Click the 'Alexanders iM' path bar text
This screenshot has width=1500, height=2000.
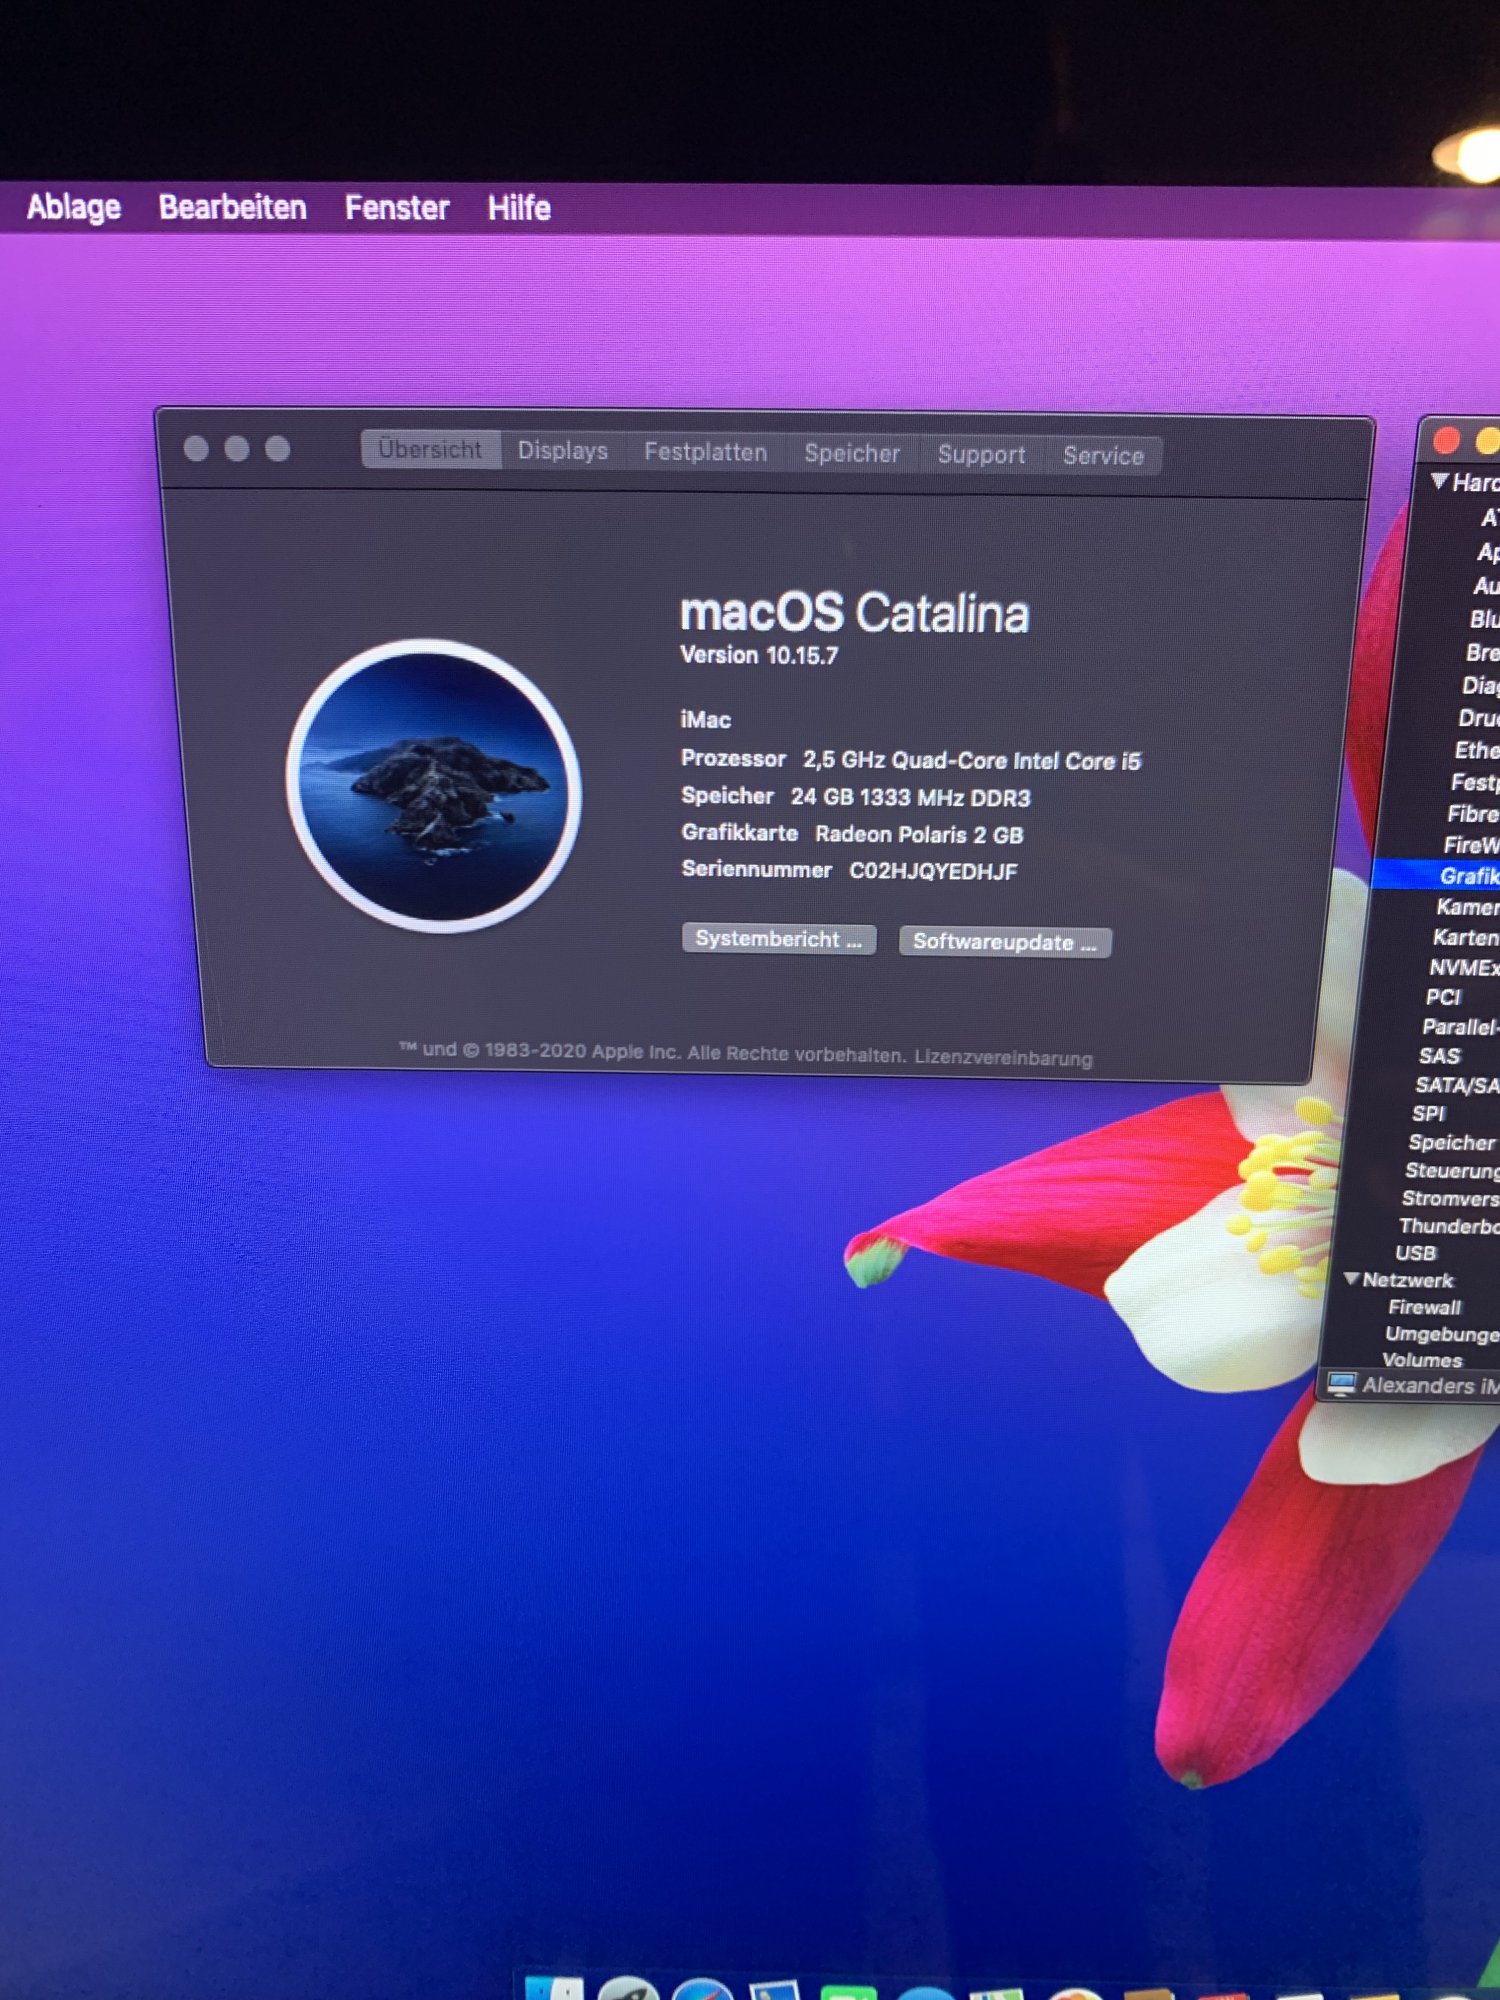(1431, 1385)
